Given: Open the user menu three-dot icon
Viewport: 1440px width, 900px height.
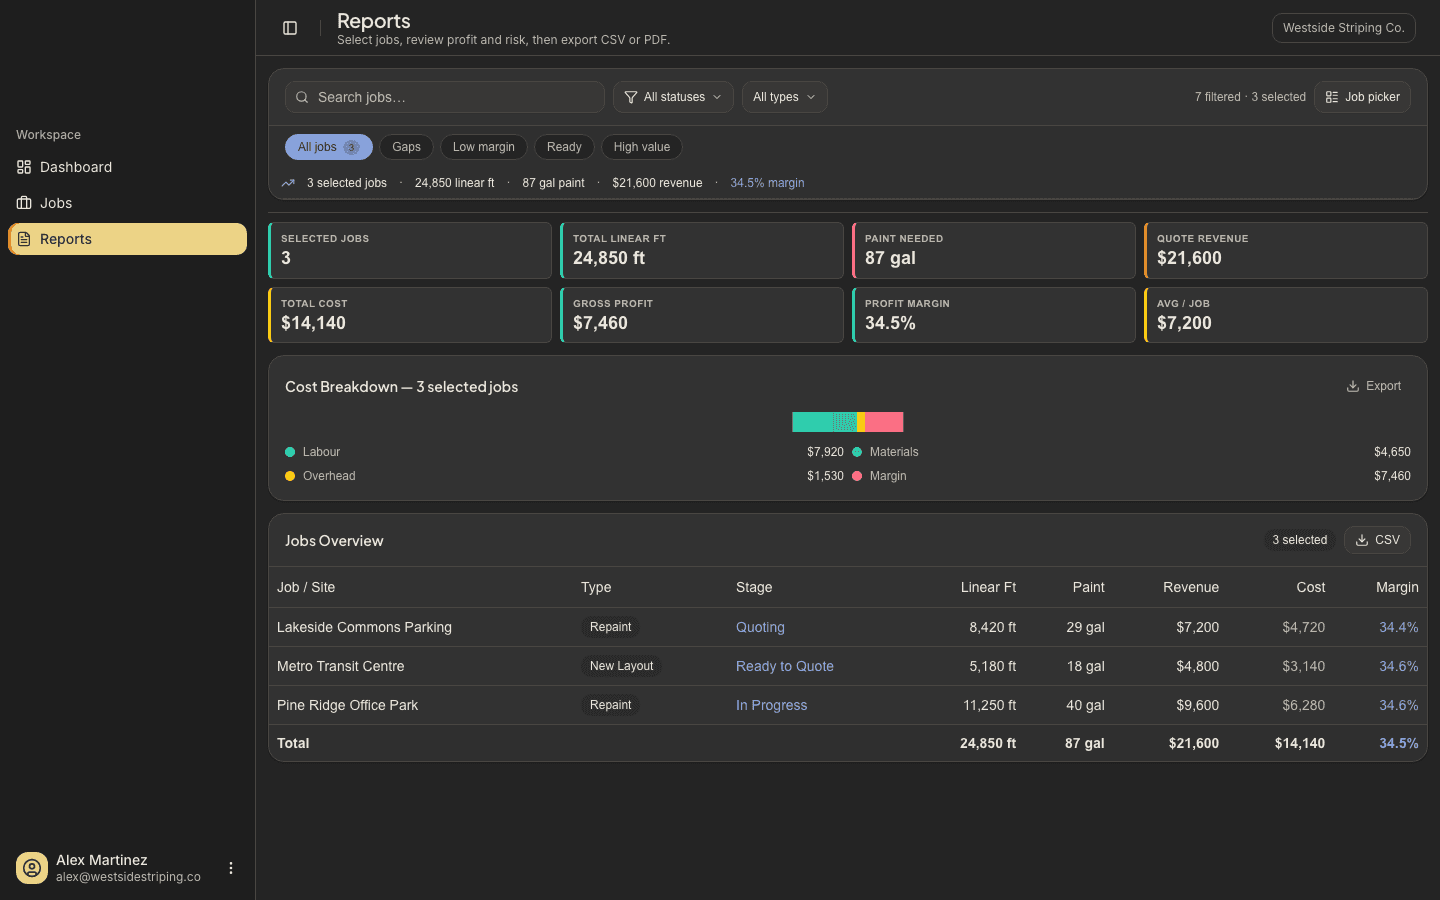Looking at the screenshot, I should click(x=231, y=868).
